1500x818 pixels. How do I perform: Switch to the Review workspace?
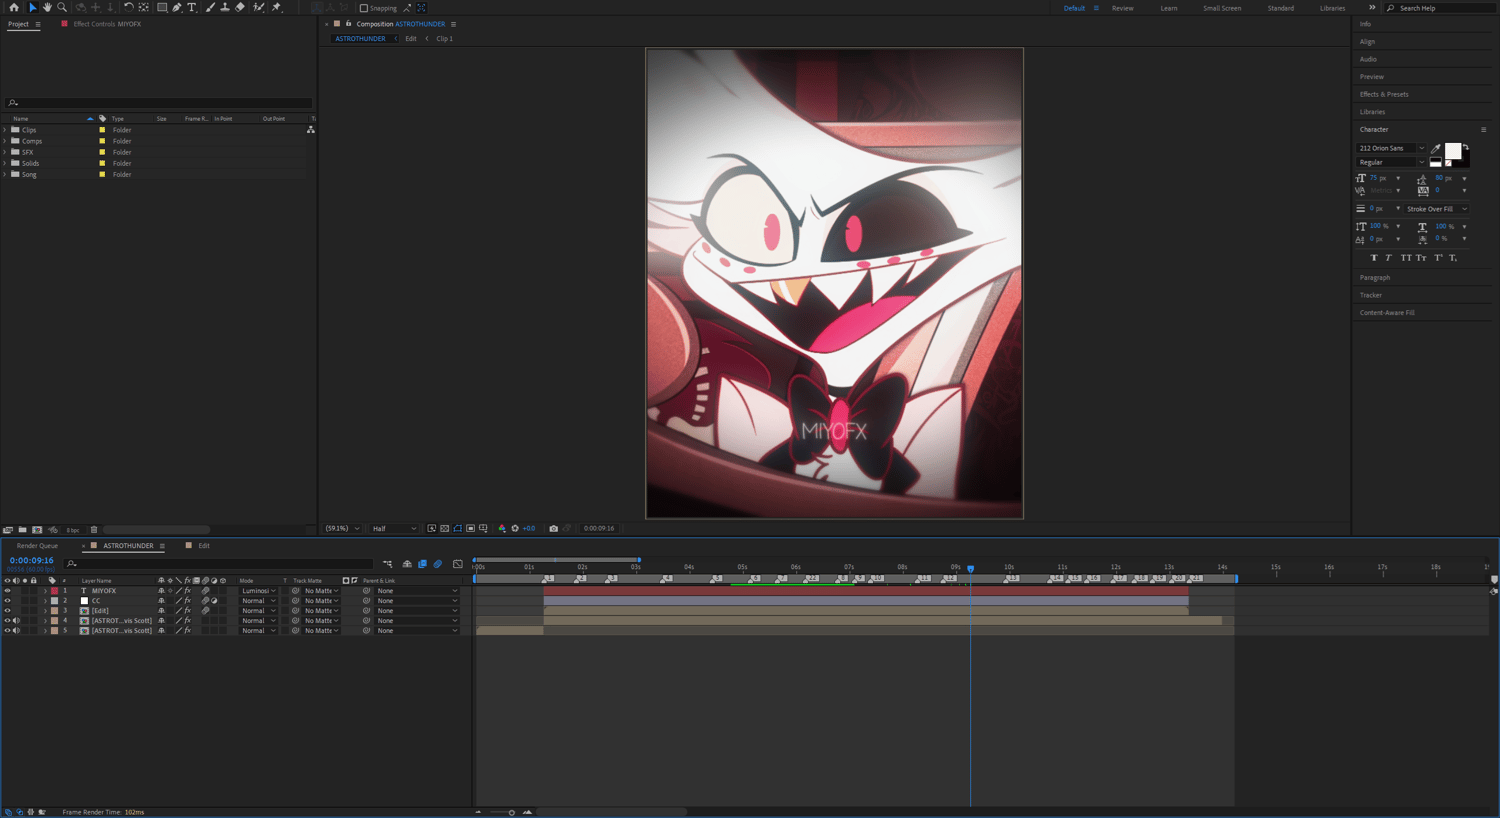click(x=1122, y=8)
